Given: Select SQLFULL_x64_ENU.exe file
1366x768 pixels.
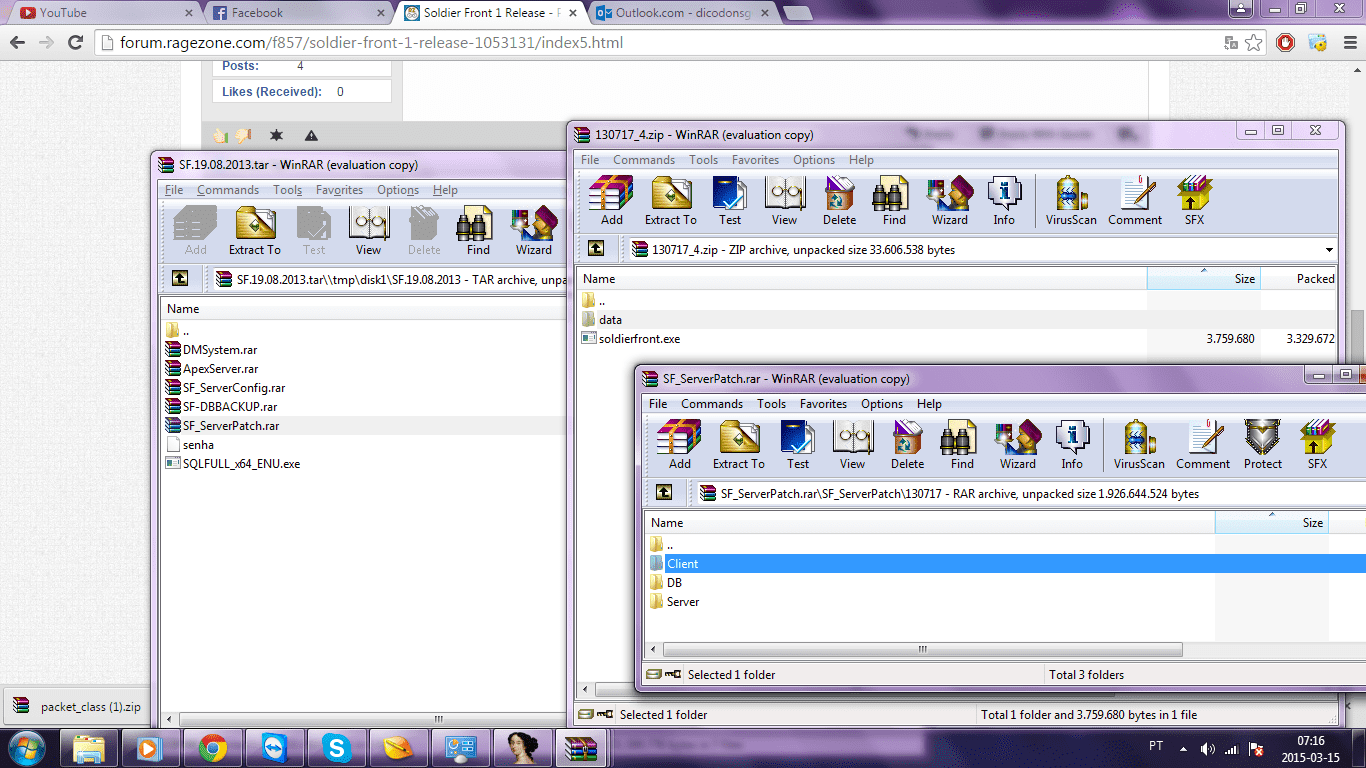Looking at the screenshot, I should click(233, 464).
